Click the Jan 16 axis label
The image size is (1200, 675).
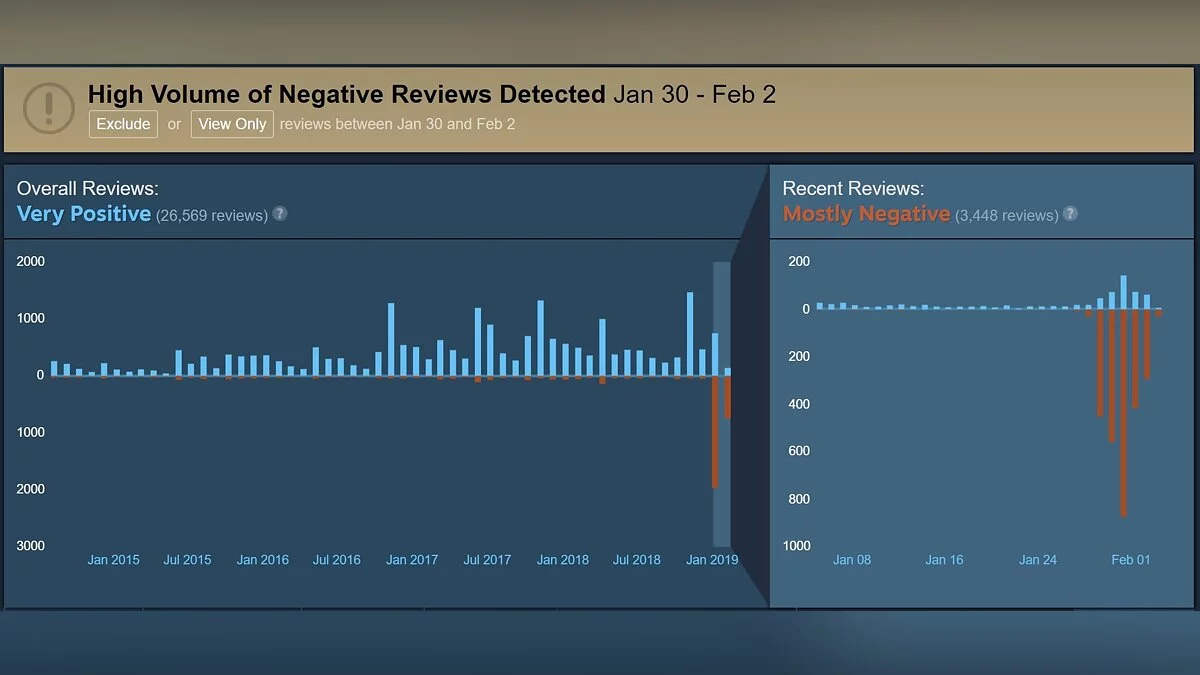click(944, 560)
